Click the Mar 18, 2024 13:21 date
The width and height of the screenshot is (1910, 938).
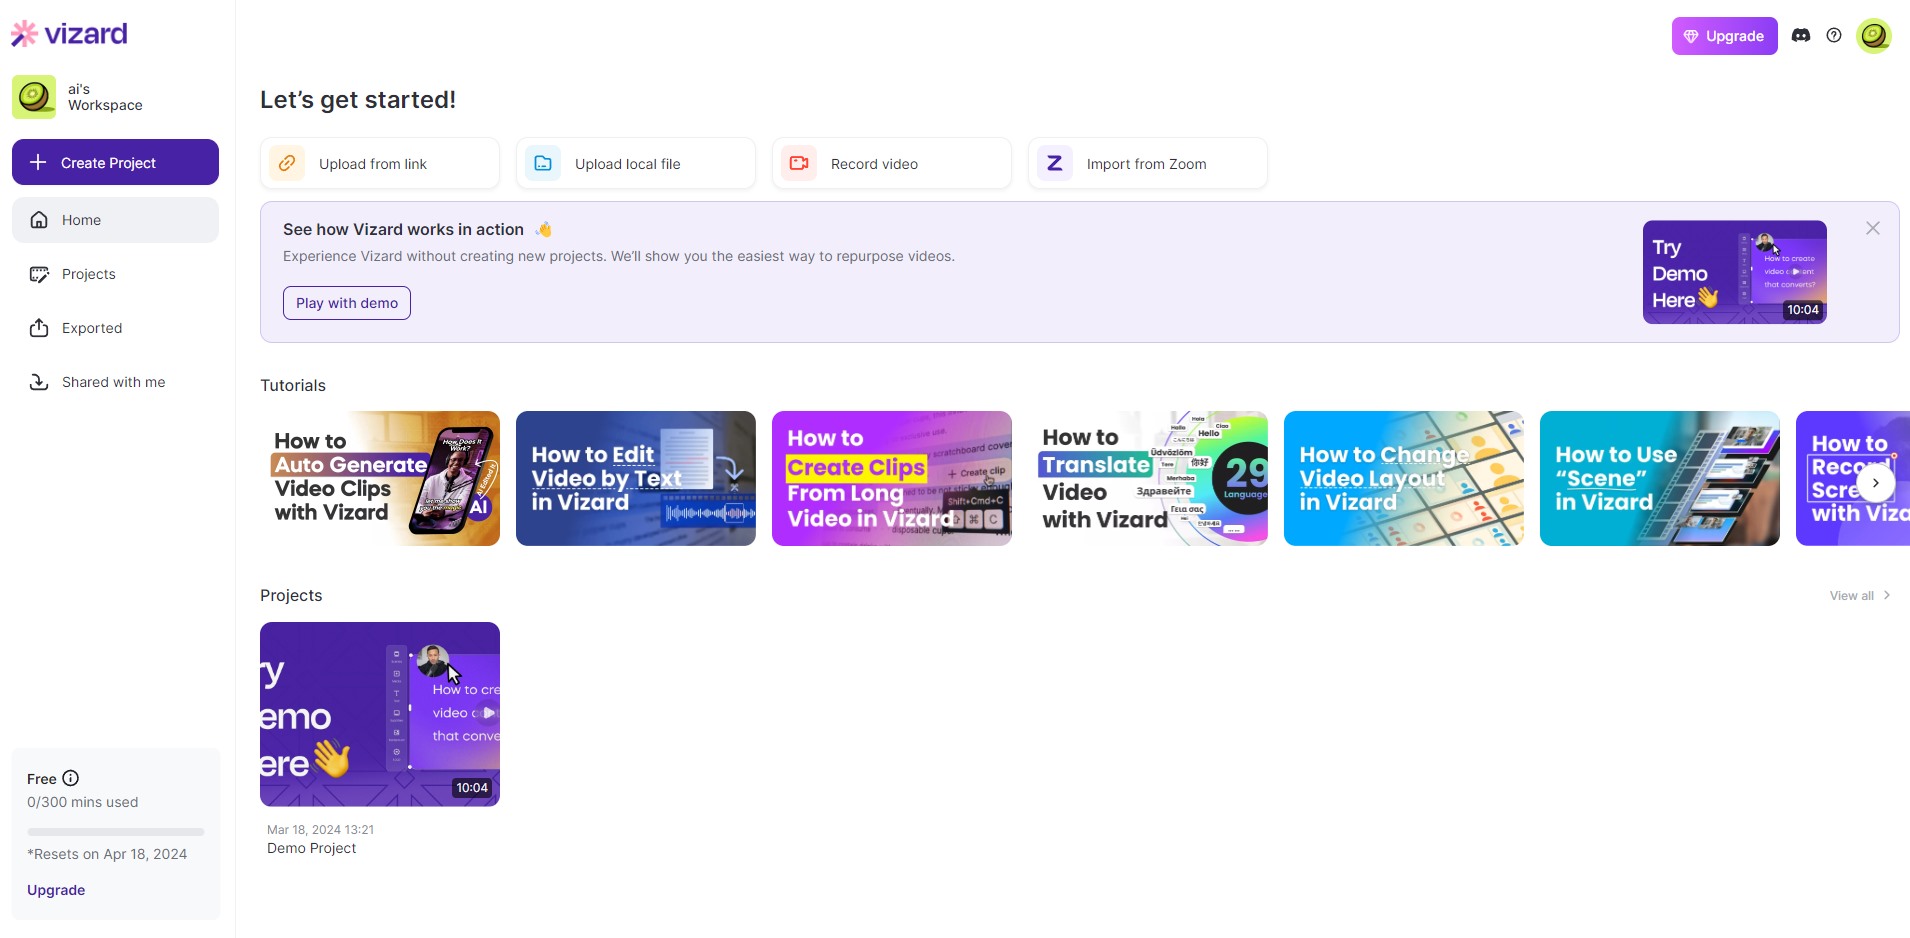320,830
